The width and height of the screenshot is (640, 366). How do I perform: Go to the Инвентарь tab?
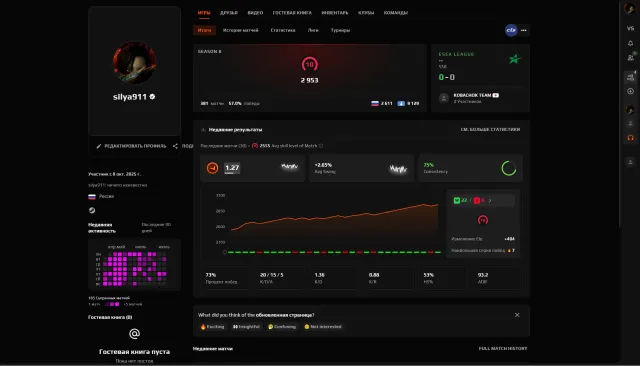[335, 13]
